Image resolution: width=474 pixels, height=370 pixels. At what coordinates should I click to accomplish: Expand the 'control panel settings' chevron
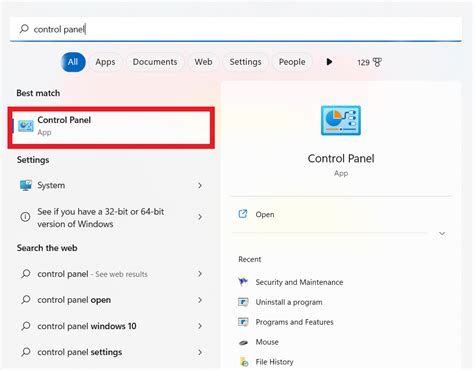pos(200,352)
